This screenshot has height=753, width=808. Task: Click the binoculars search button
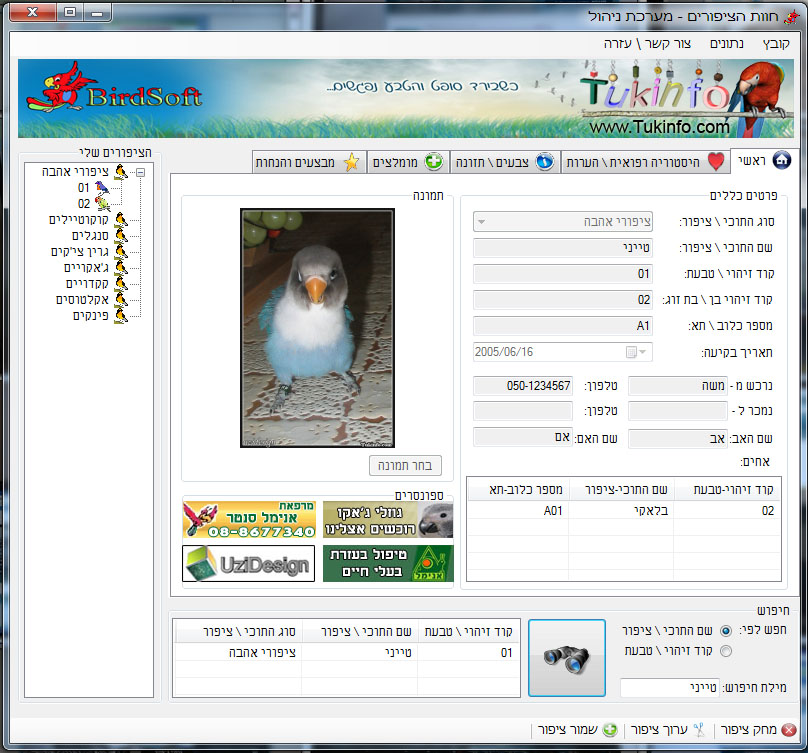click(566, 657)
